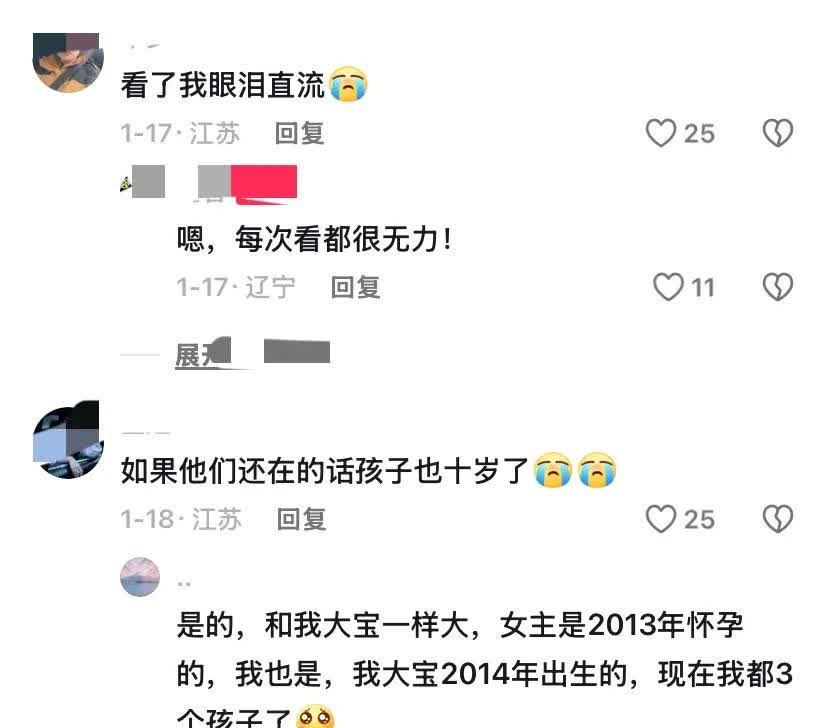The width and height of the screenshot is (828, 728).
Task: Open the reply text 嗯，每次看都很无力
Action: pos(315,239)
